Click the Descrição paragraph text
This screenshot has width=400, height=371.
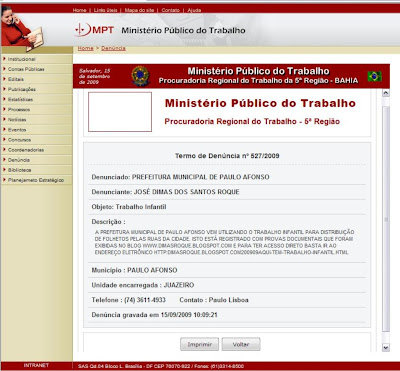224,242
